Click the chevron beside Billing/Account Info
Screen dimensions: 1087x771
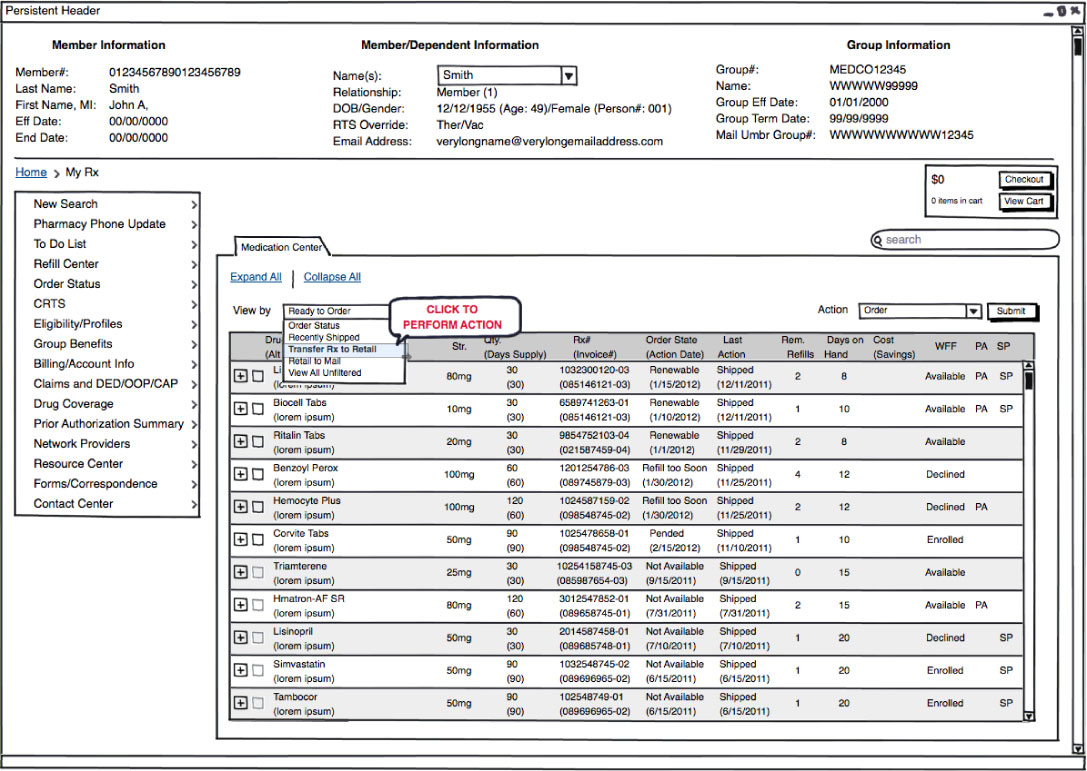coord(193,365)
